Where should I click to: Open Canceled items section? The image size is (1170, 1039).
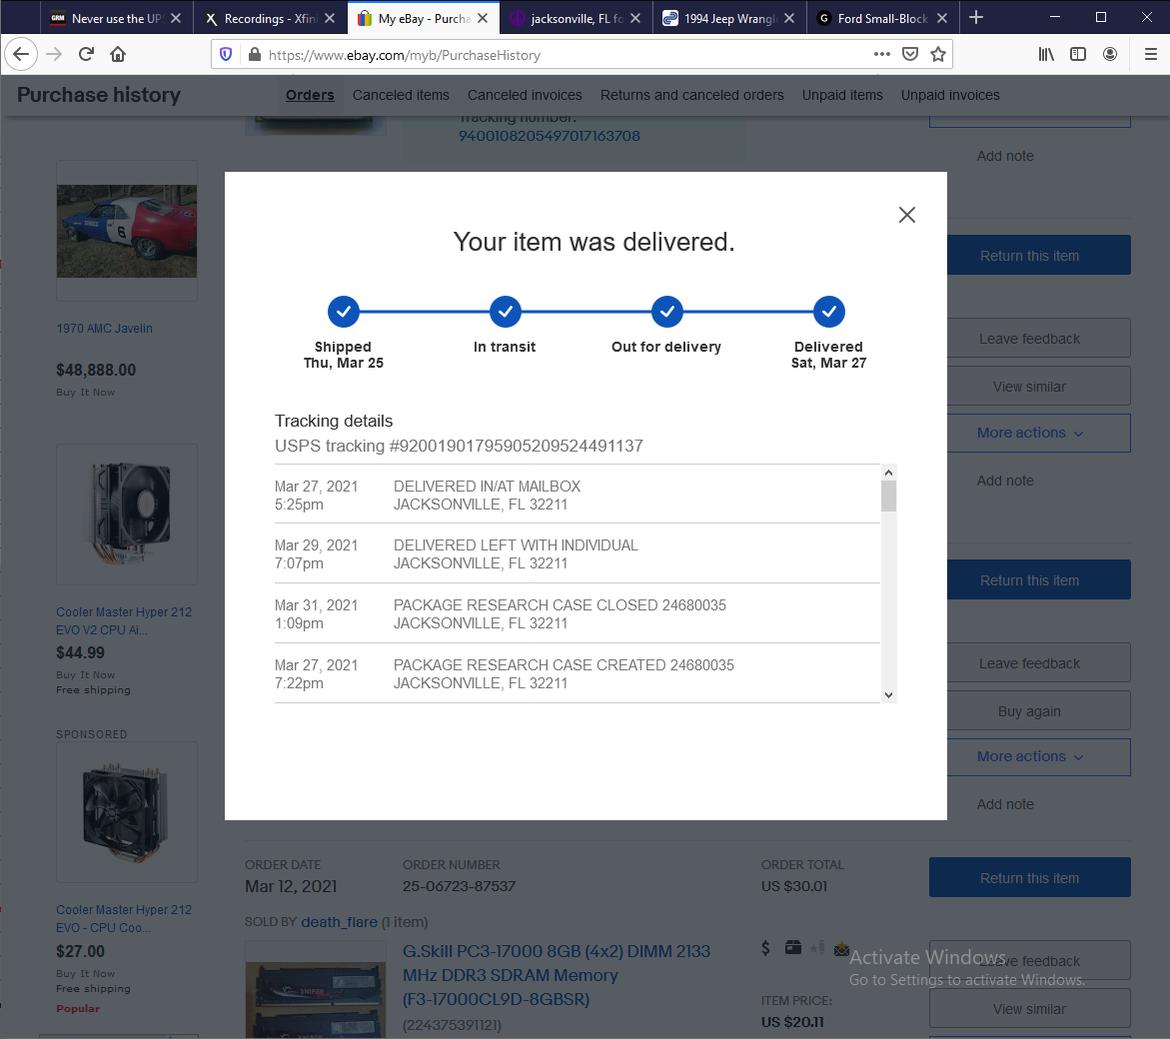[401, 95]
